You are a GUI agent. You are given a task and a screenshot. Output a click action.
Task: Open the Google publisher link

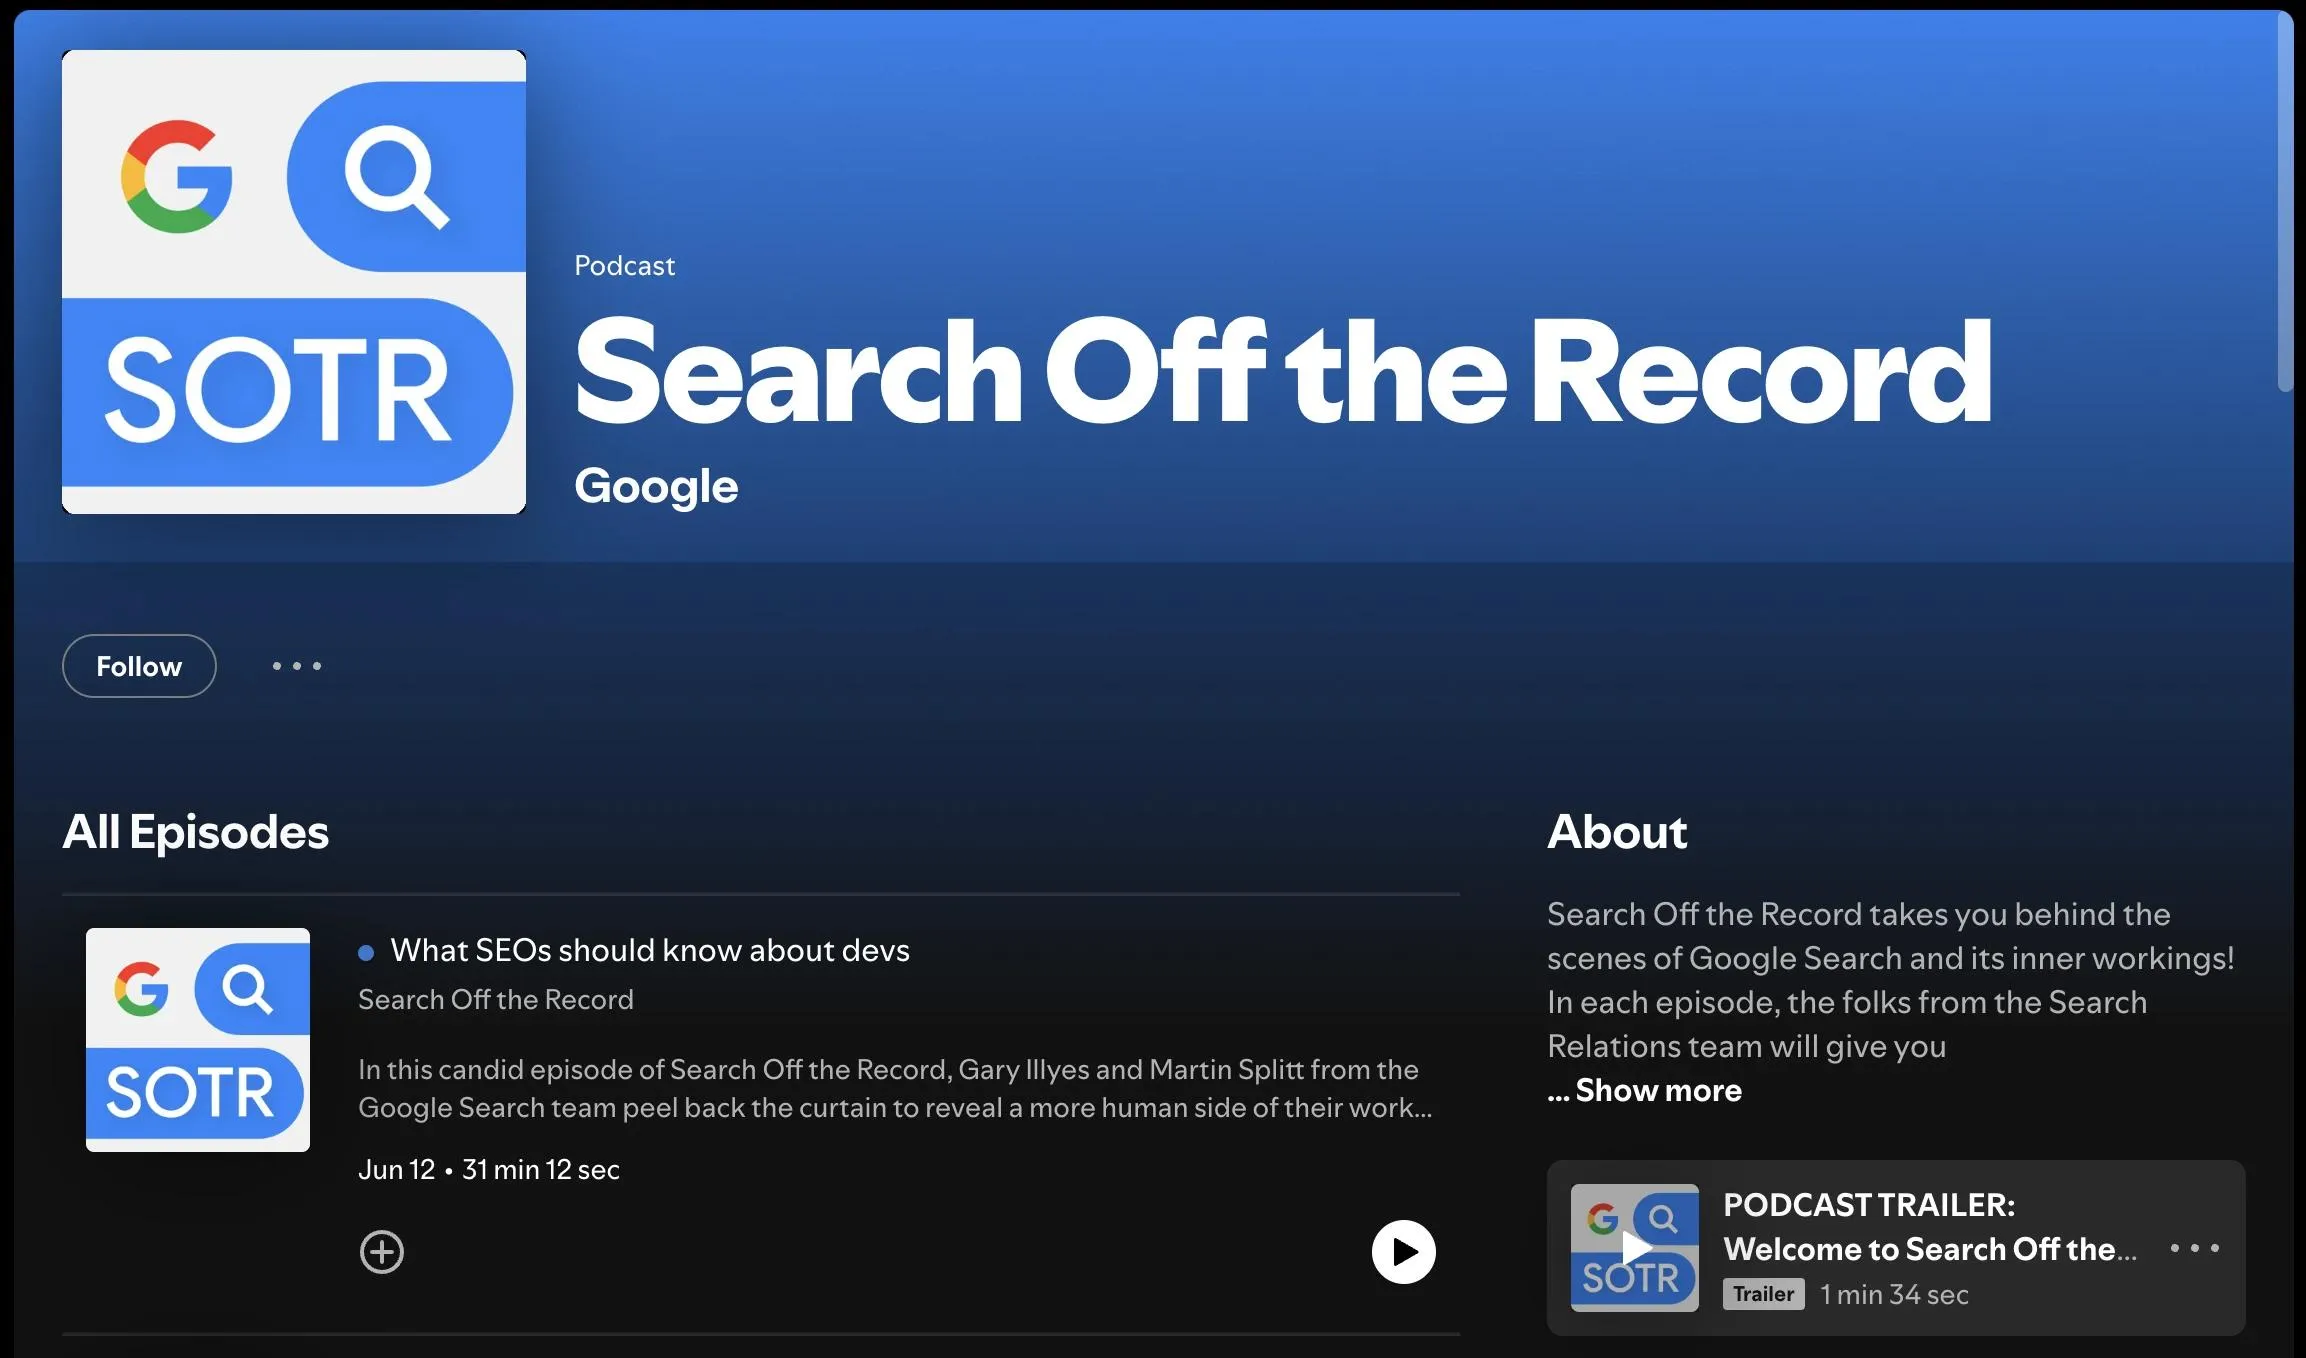tap(656, 486)
